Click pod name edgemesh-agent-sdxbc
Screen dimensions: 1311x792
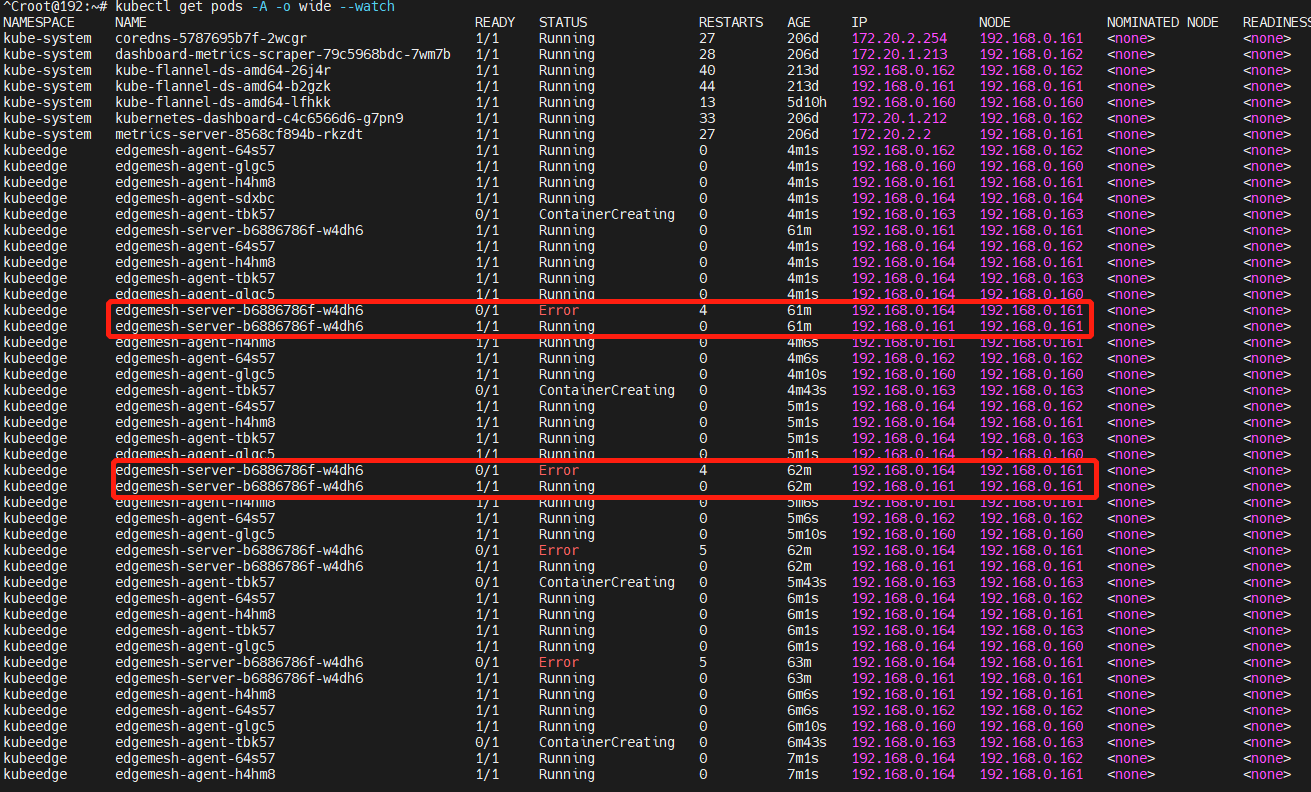[195, 198]
